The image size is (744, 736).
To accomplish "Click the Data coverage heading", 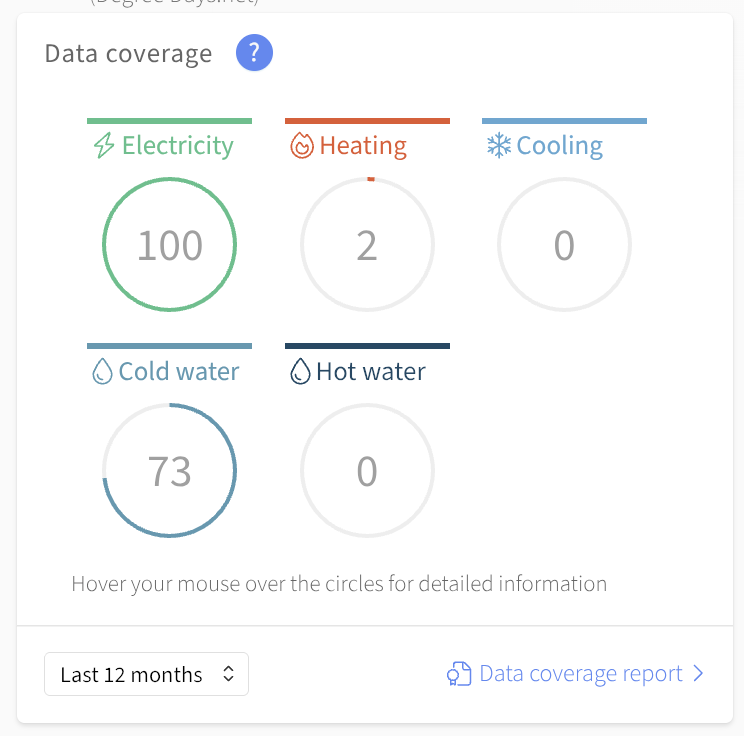I will (x=128, y=54).
